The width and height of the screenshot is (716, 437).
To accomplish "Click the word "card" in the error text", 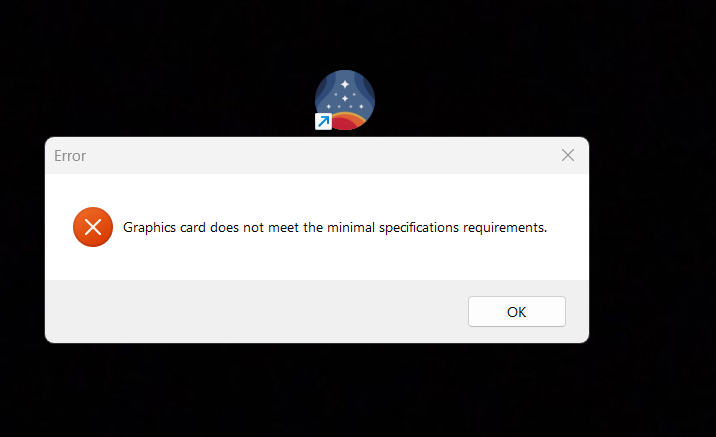I will pos(193,227).
